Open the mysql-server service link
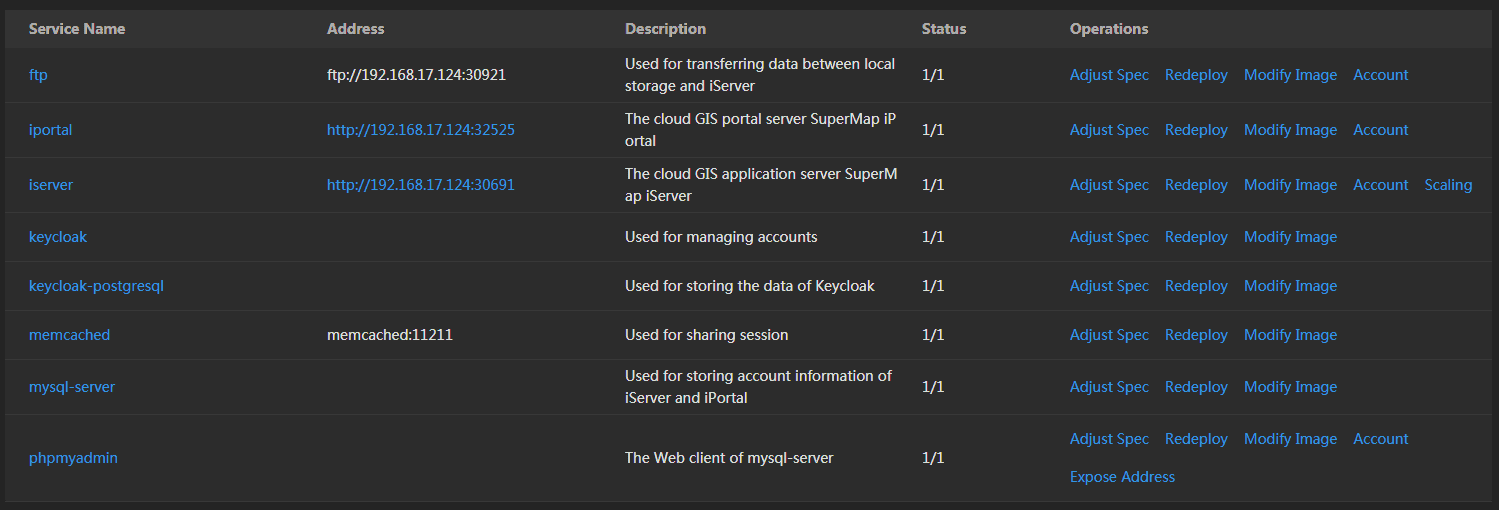The height and width of the screenshot is (510, 1499). coord(72,387)
